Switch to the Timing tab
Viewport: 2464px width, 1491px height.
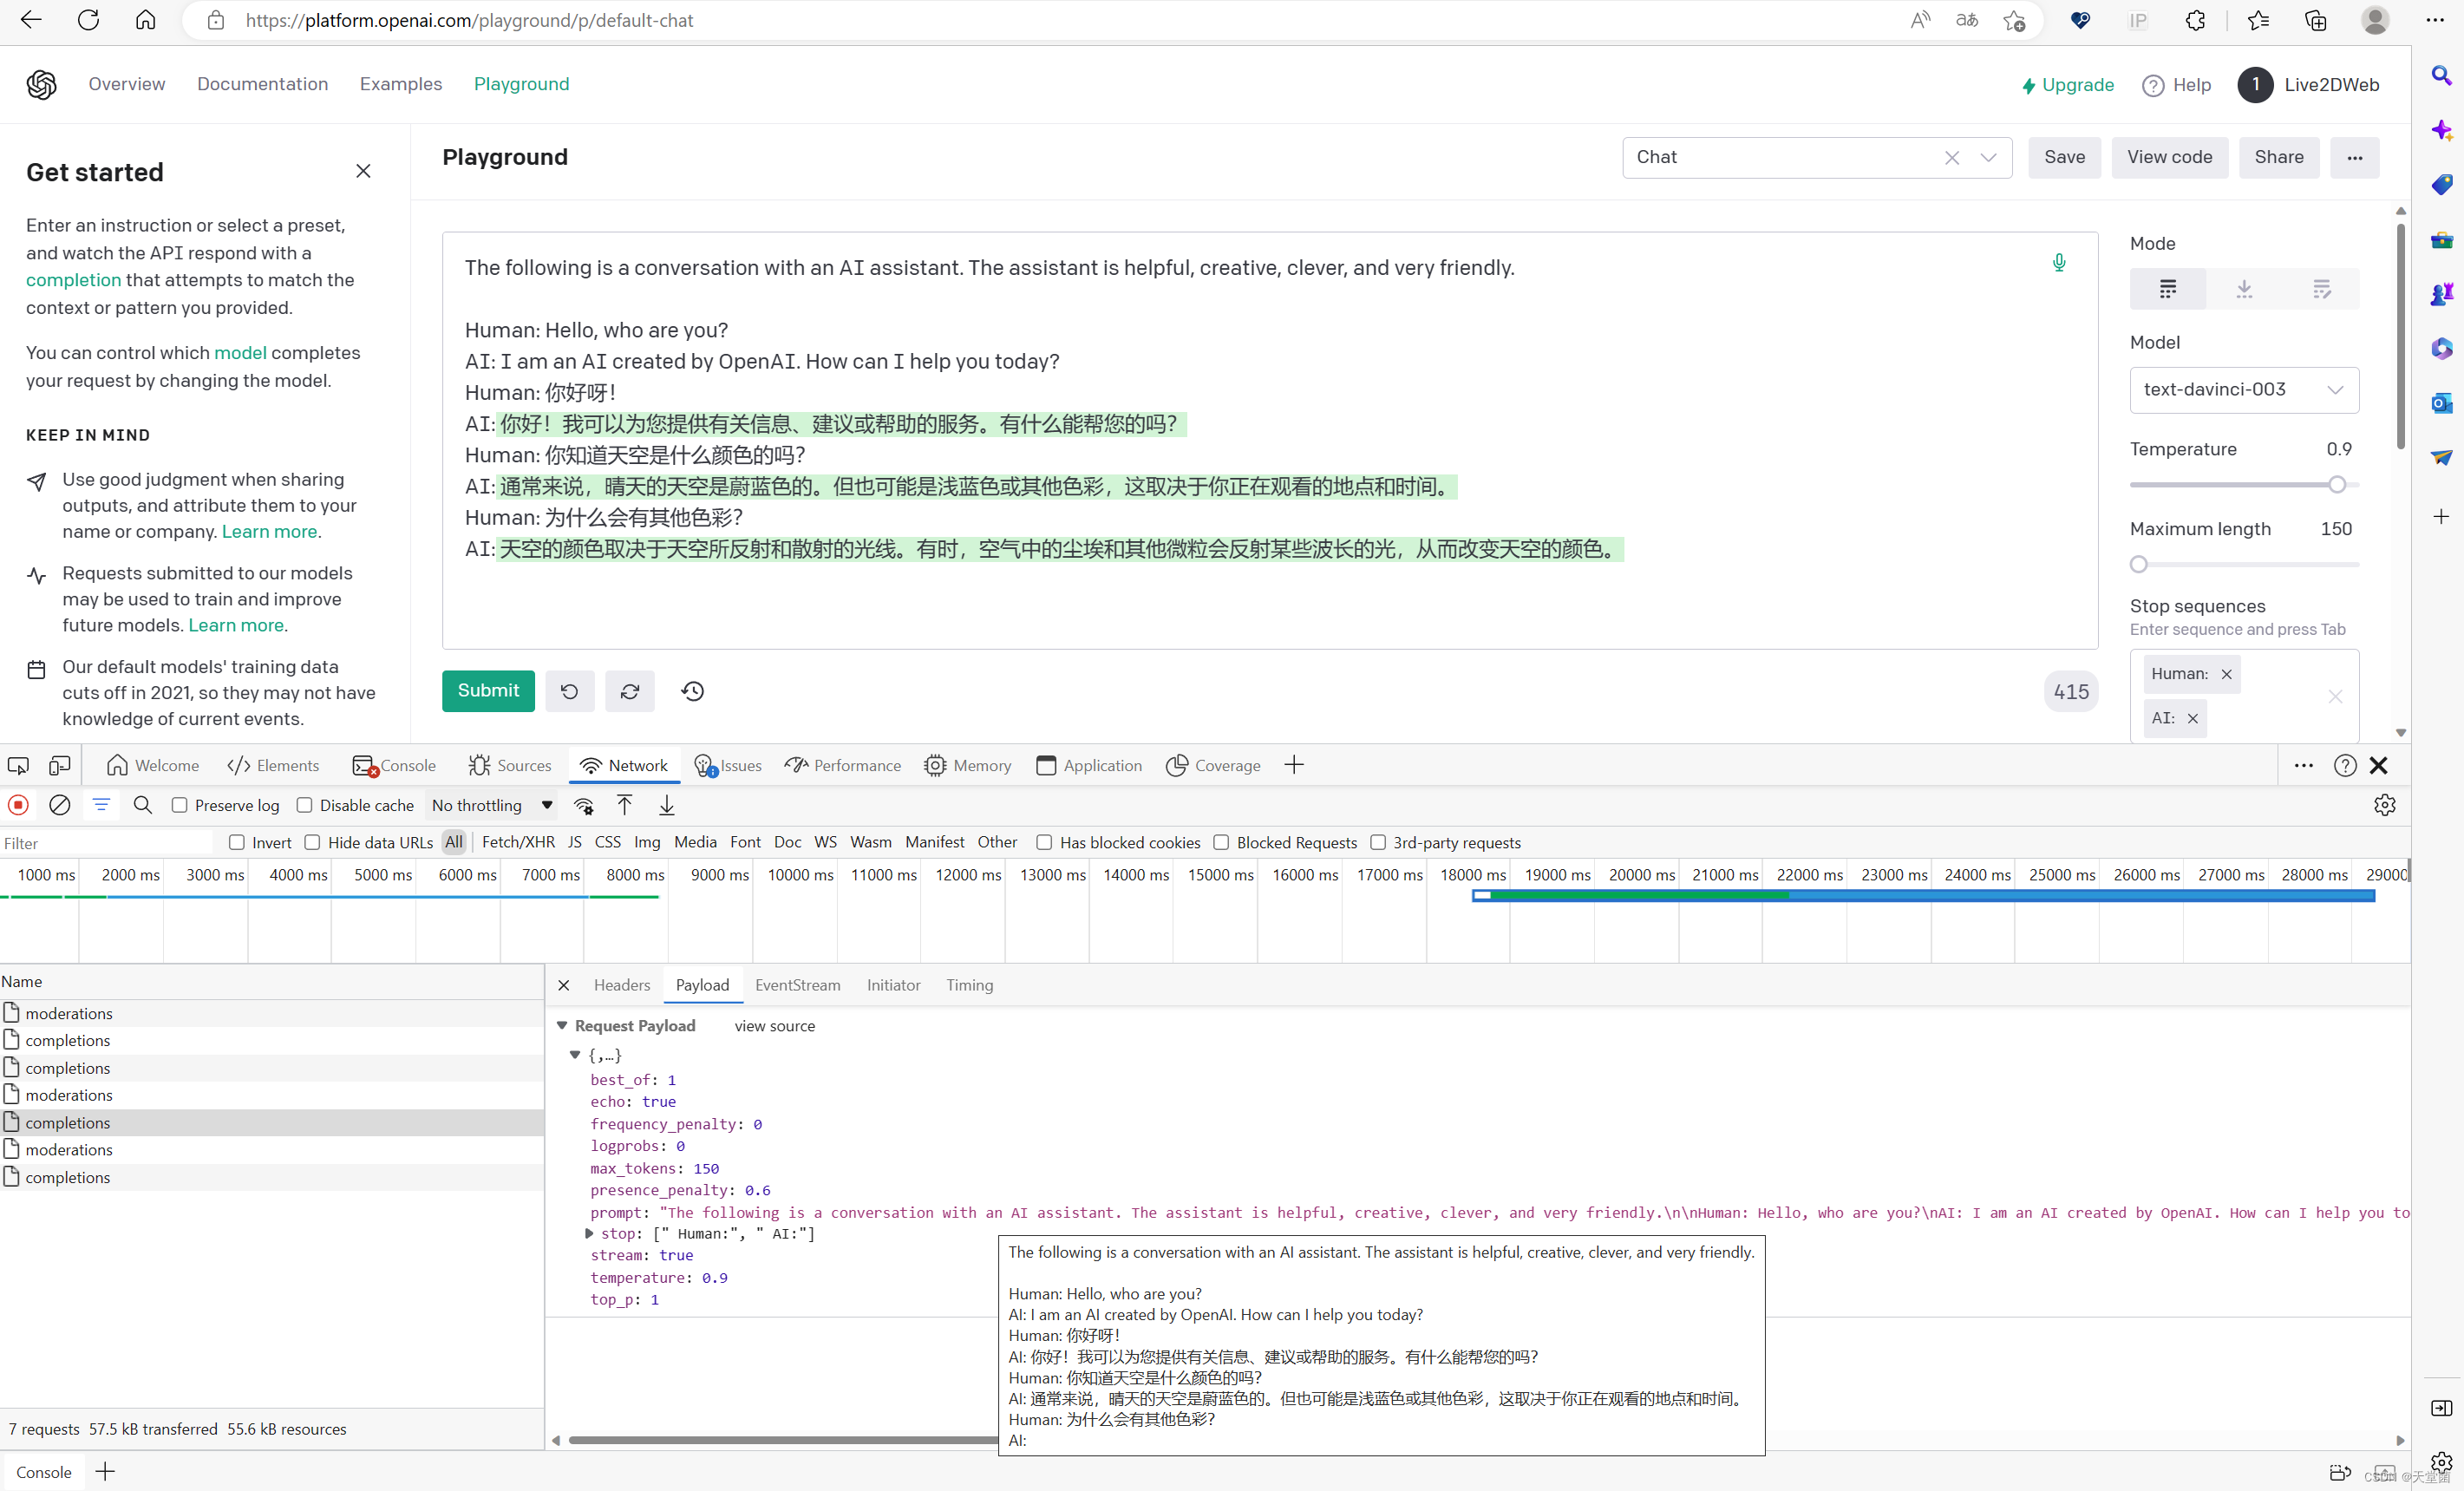coord(970,985)
